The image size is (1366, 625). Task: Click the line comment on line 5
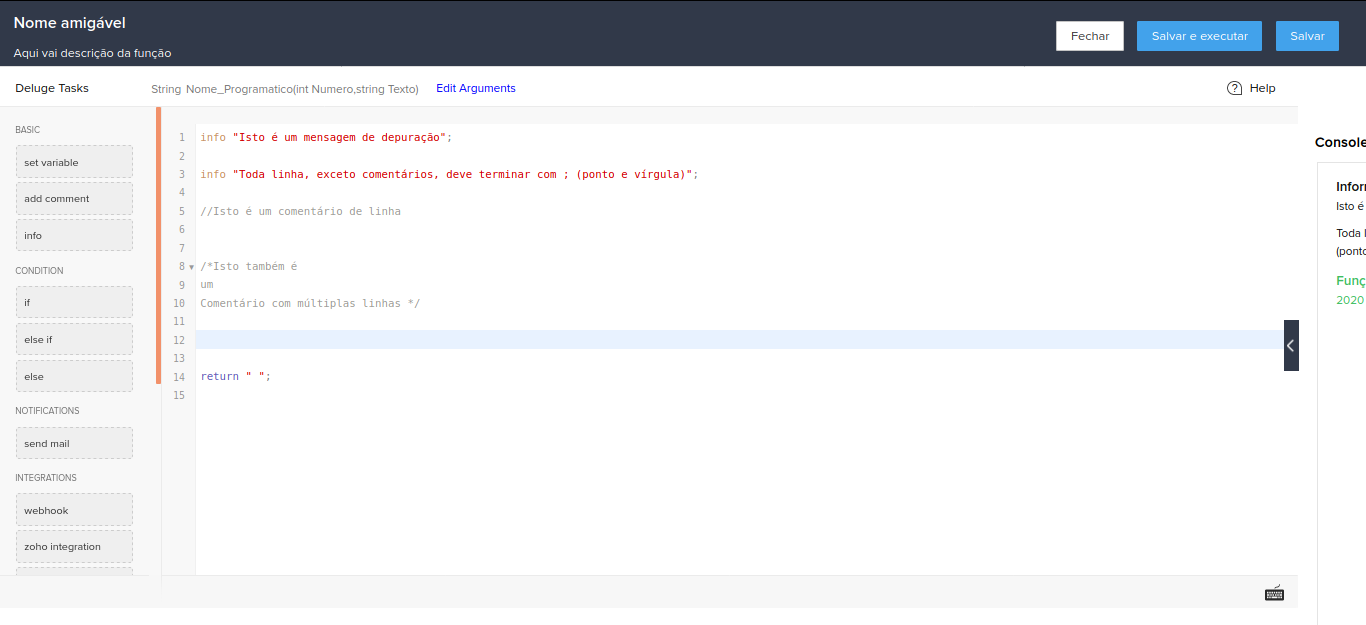point(300,211)
